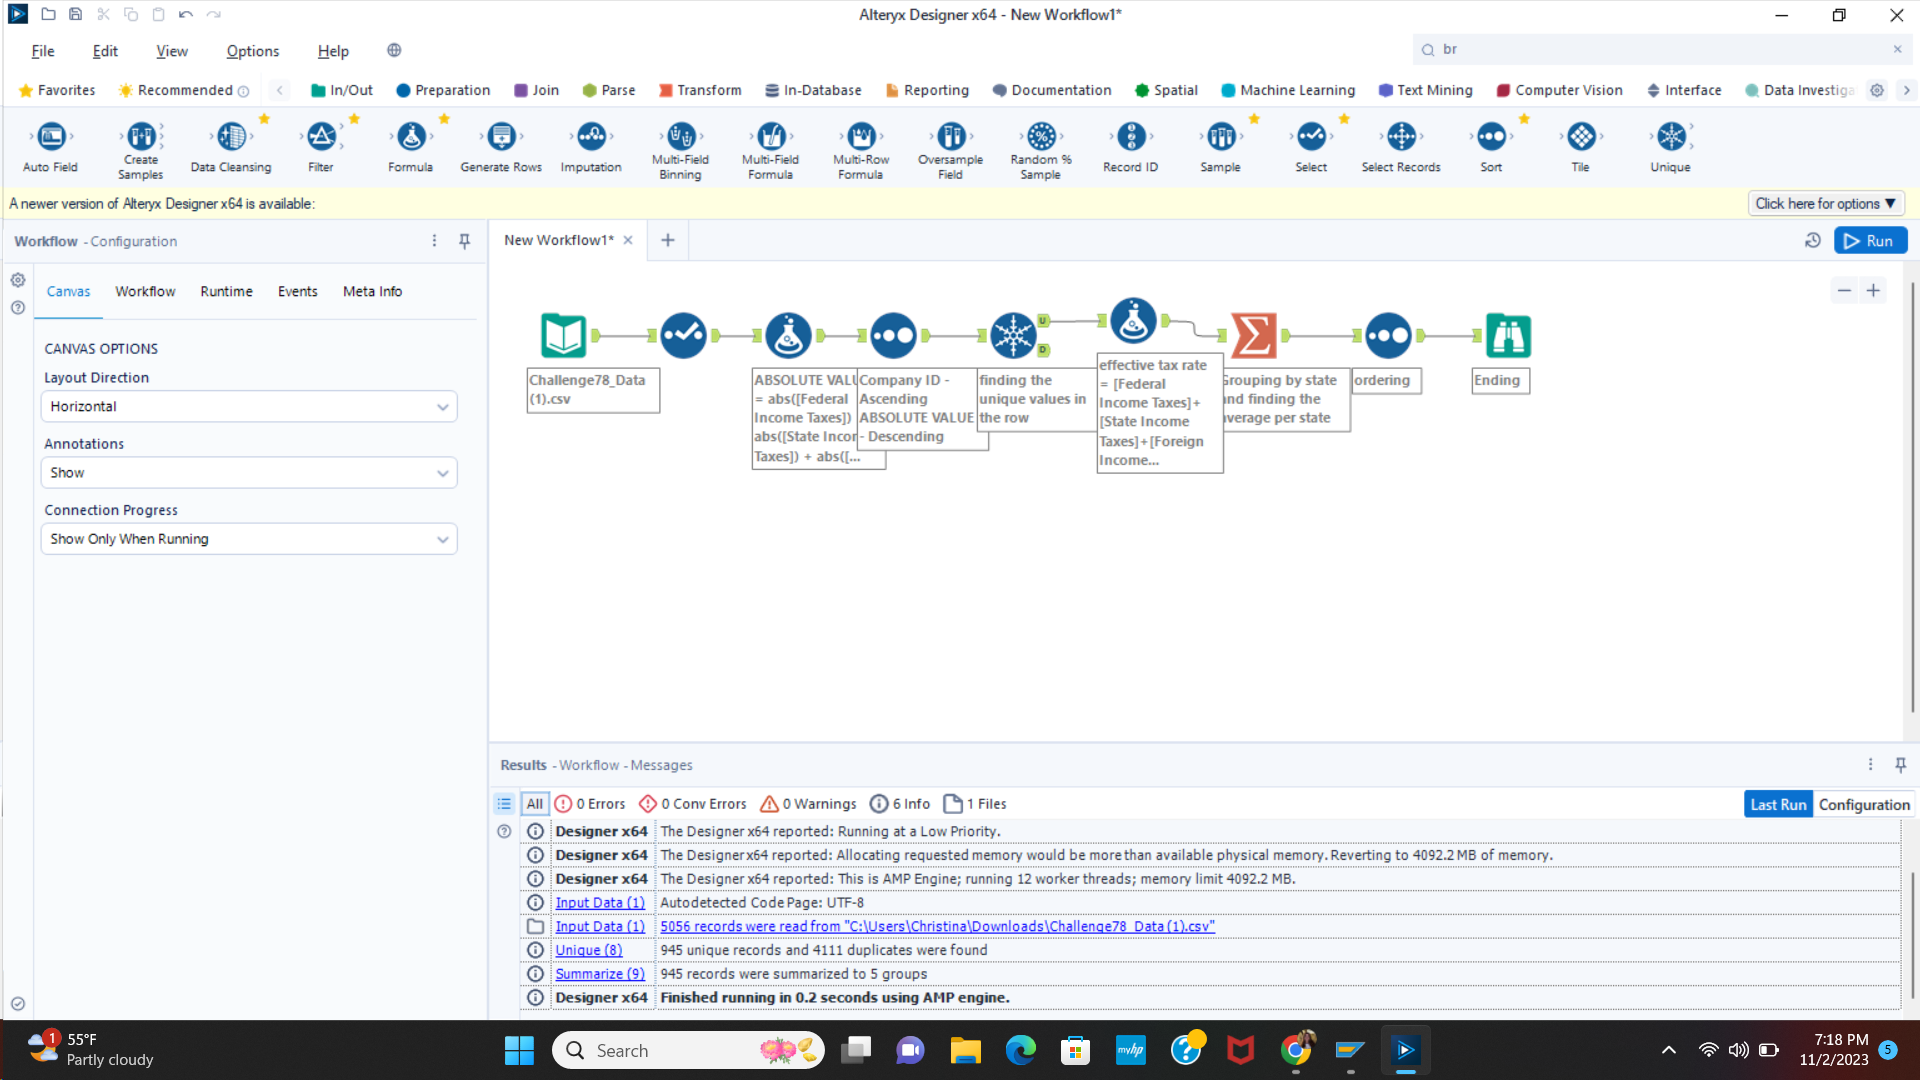Switch to the Runtime tab

point(226,292)
